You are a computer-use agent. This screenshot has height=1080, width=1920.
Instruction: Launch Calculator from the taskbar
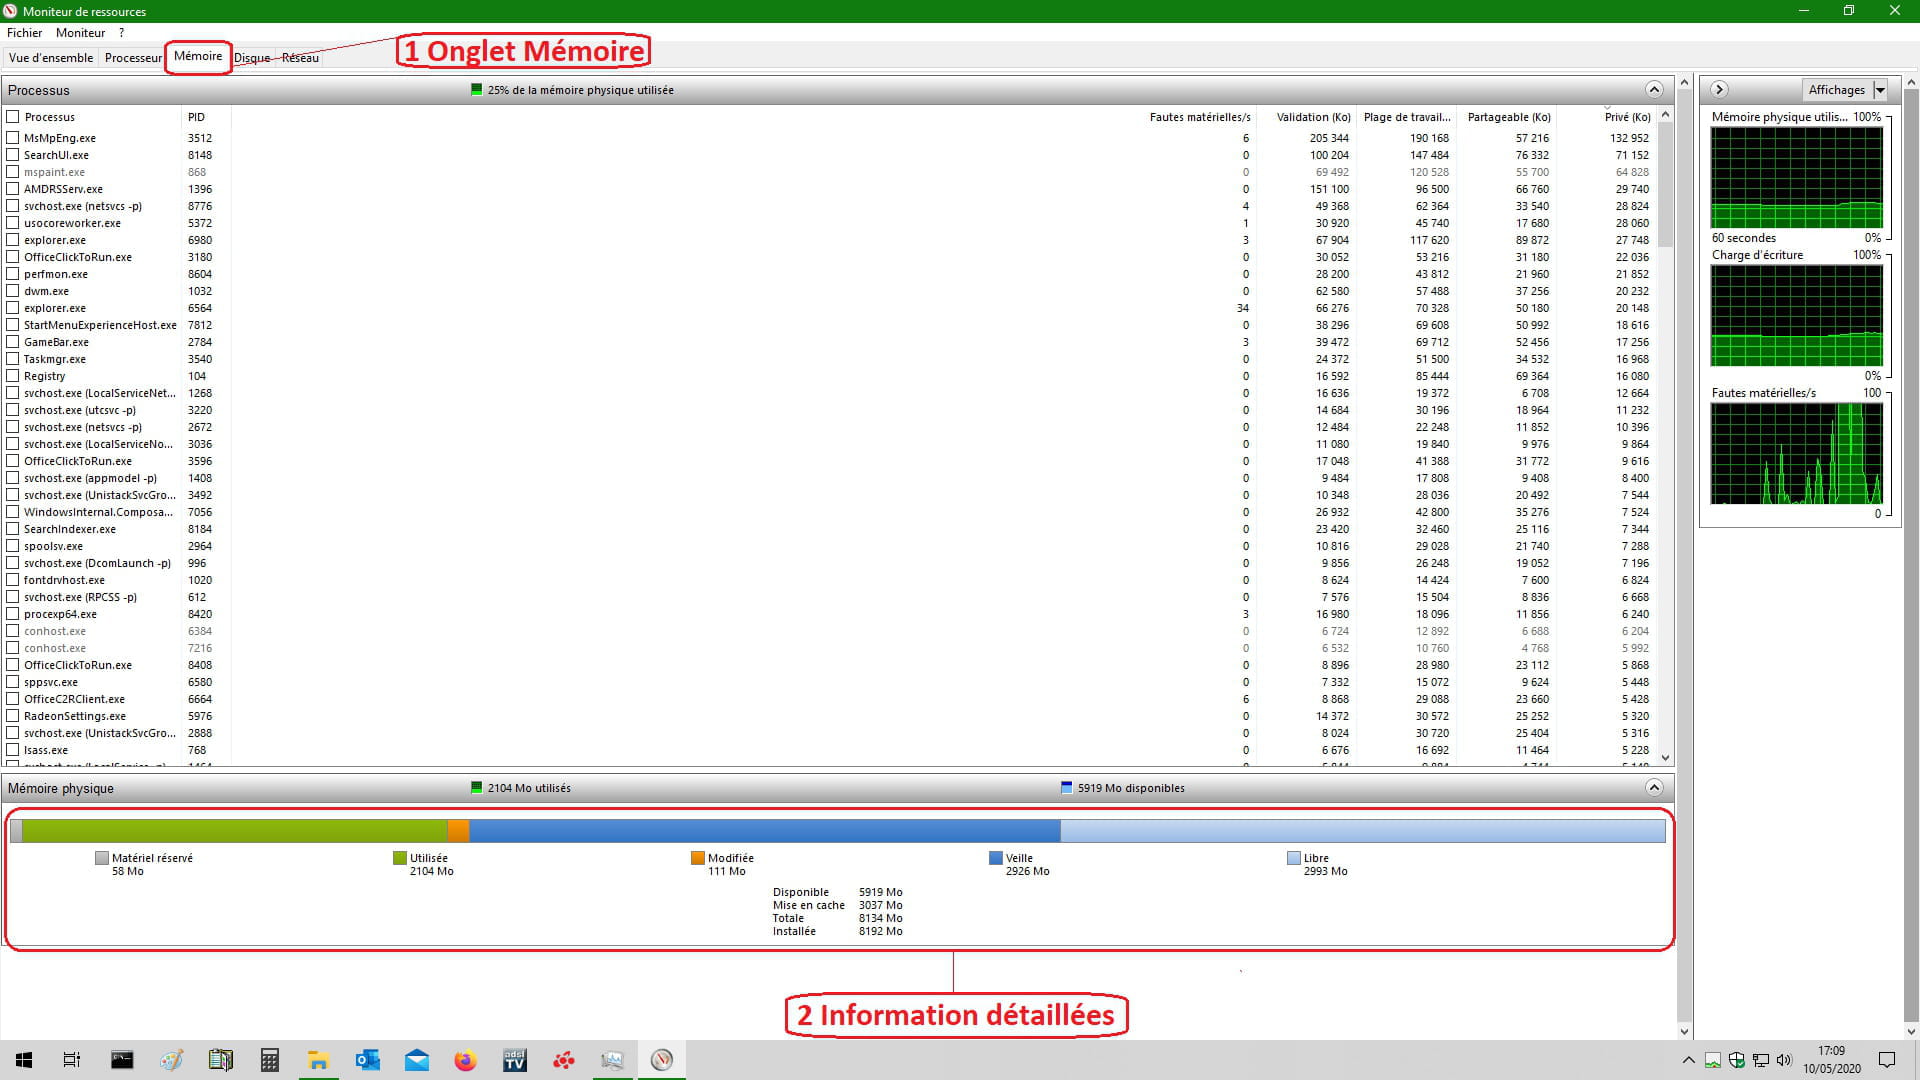point(269,1060)
